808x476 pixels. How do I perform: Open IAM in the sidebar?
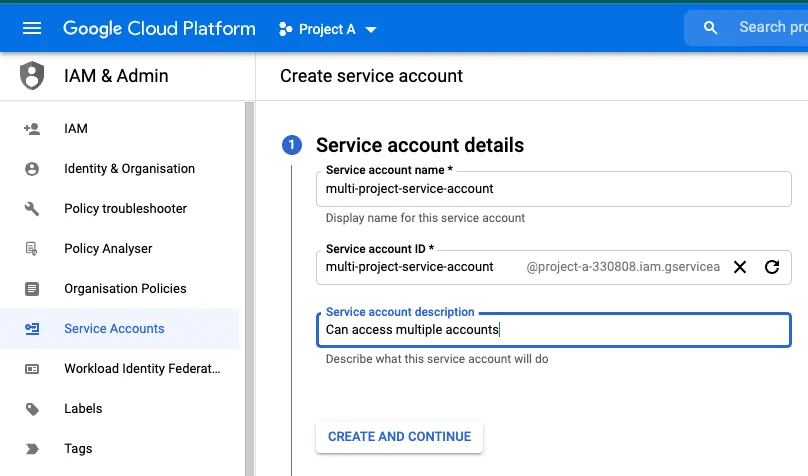(120, 129)
